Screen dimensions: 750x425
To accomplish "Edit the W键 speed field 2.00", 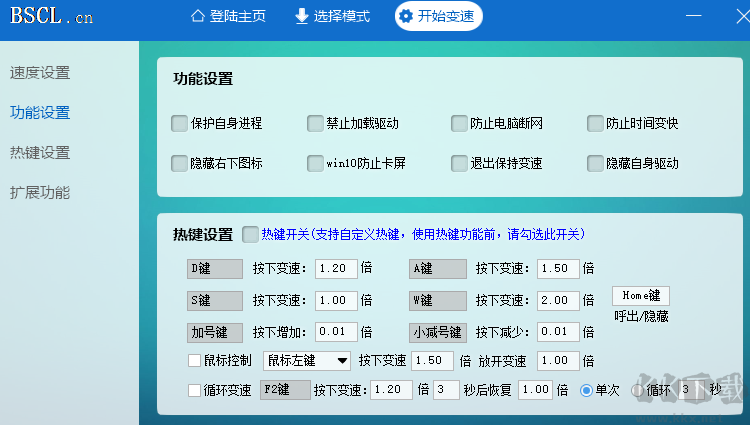I will point(558,301).
